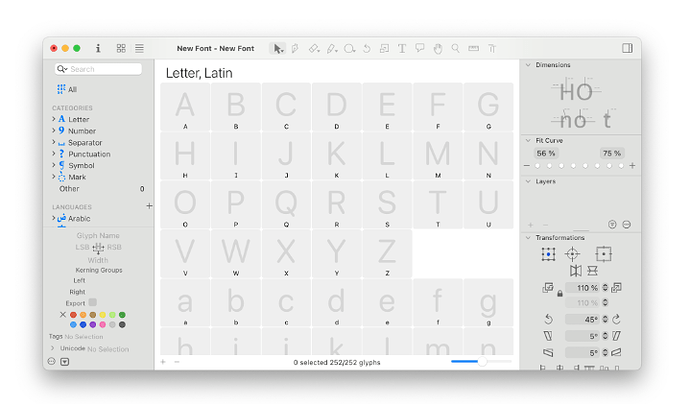Select the Measurement ruler tool

(473, 48)
